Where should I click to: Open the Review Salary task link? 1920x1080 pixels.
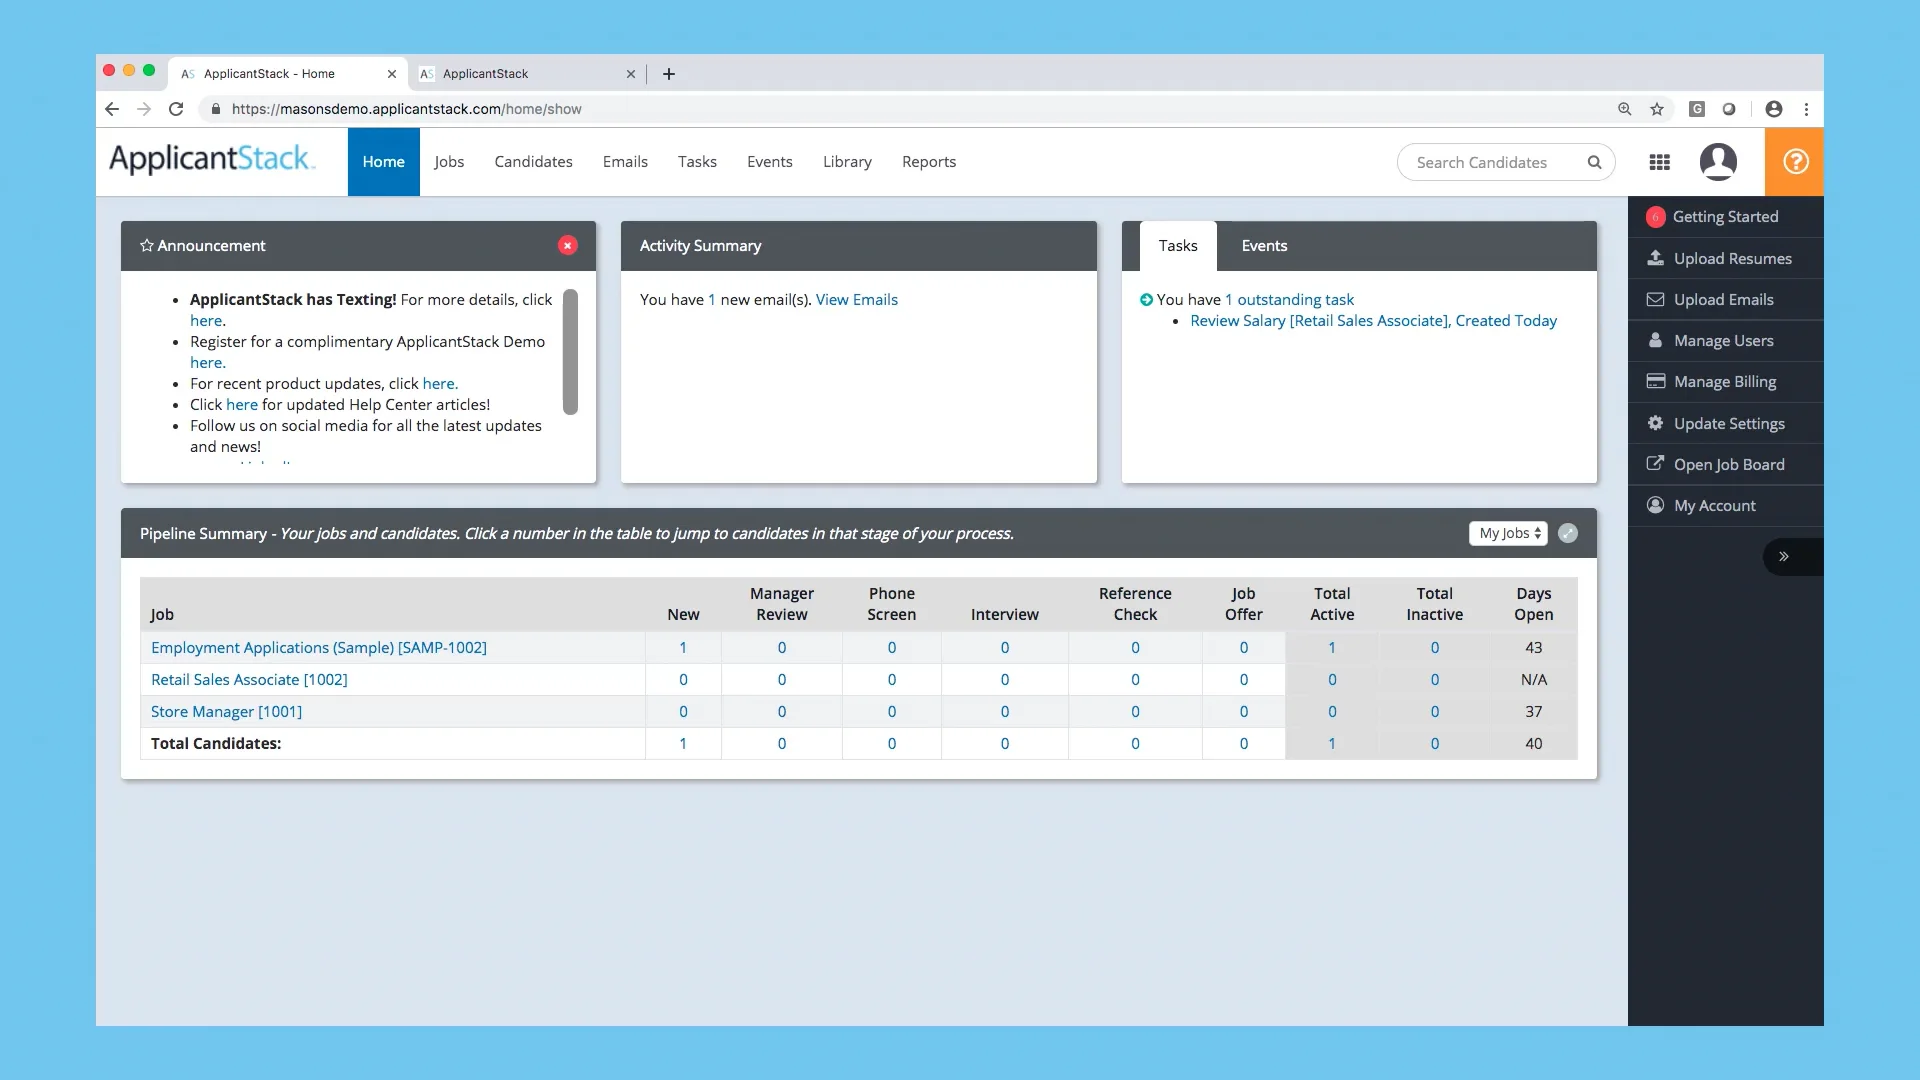point(1374,321)
